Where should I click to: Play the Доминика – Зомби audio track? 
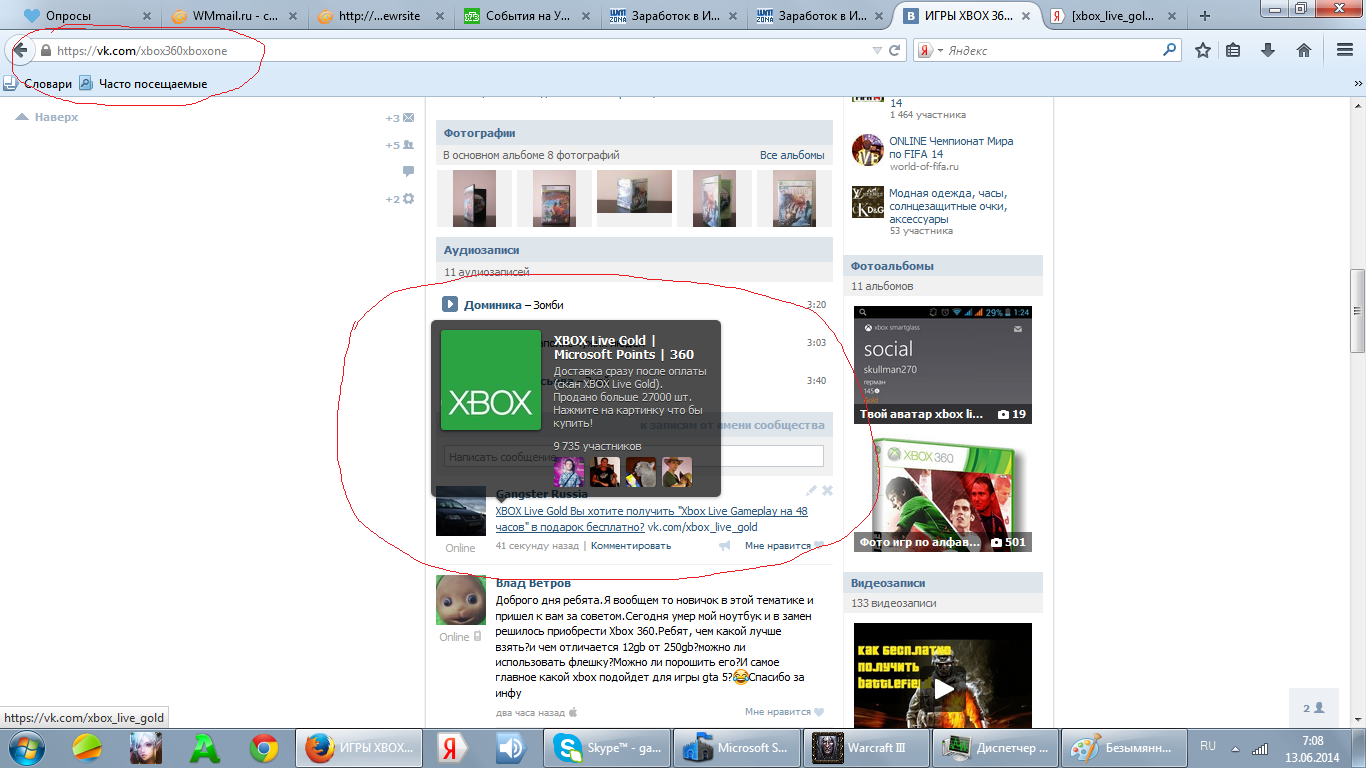click(451, 304)
